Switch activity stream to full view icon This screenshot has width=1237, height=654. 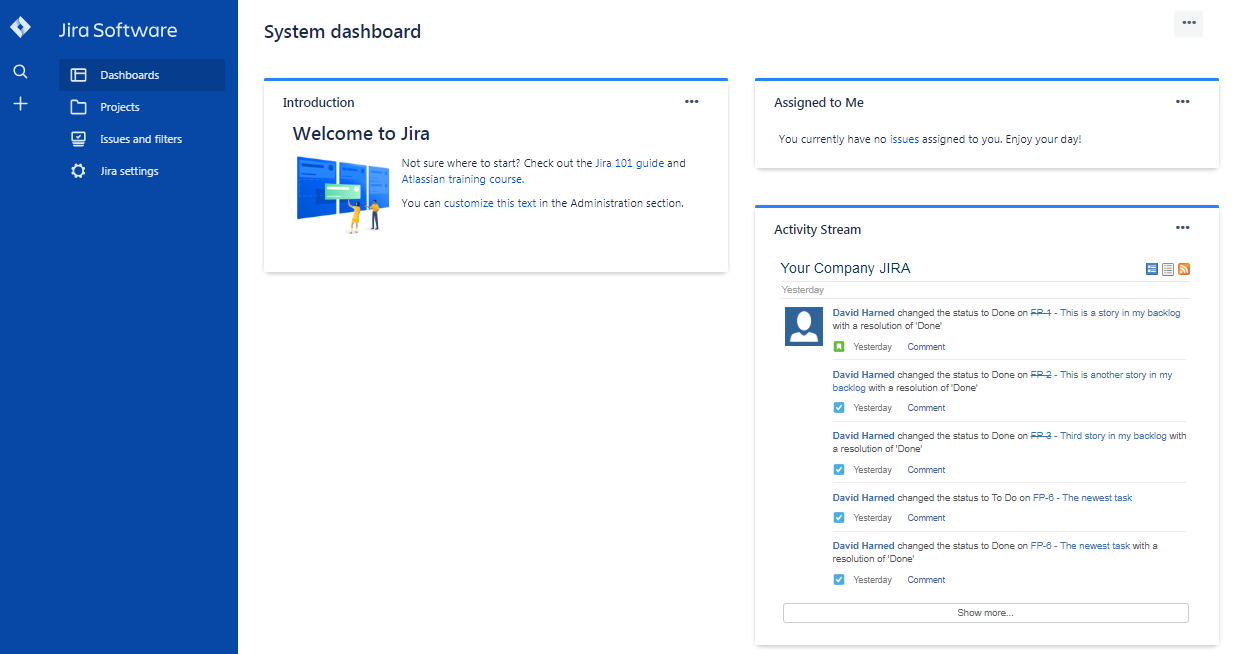tap(1152, 269)
